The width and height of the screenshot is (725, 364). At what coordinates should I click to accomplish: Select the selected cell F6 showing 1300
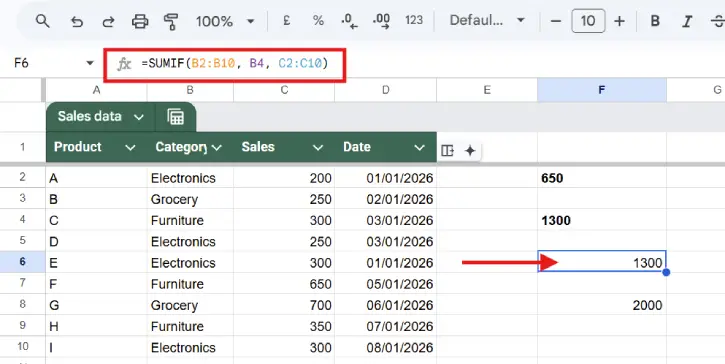click(602, 262)
